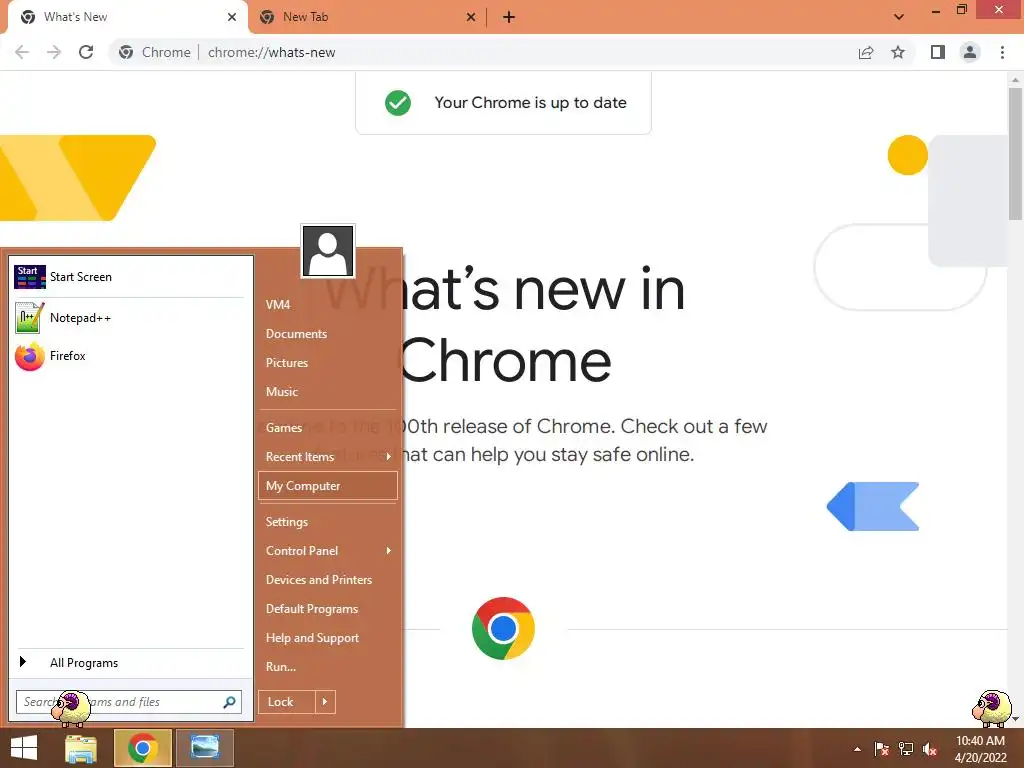This screenshot has width=1024, height=768.
Task: Open Settings from start menu
Action: 327,522
